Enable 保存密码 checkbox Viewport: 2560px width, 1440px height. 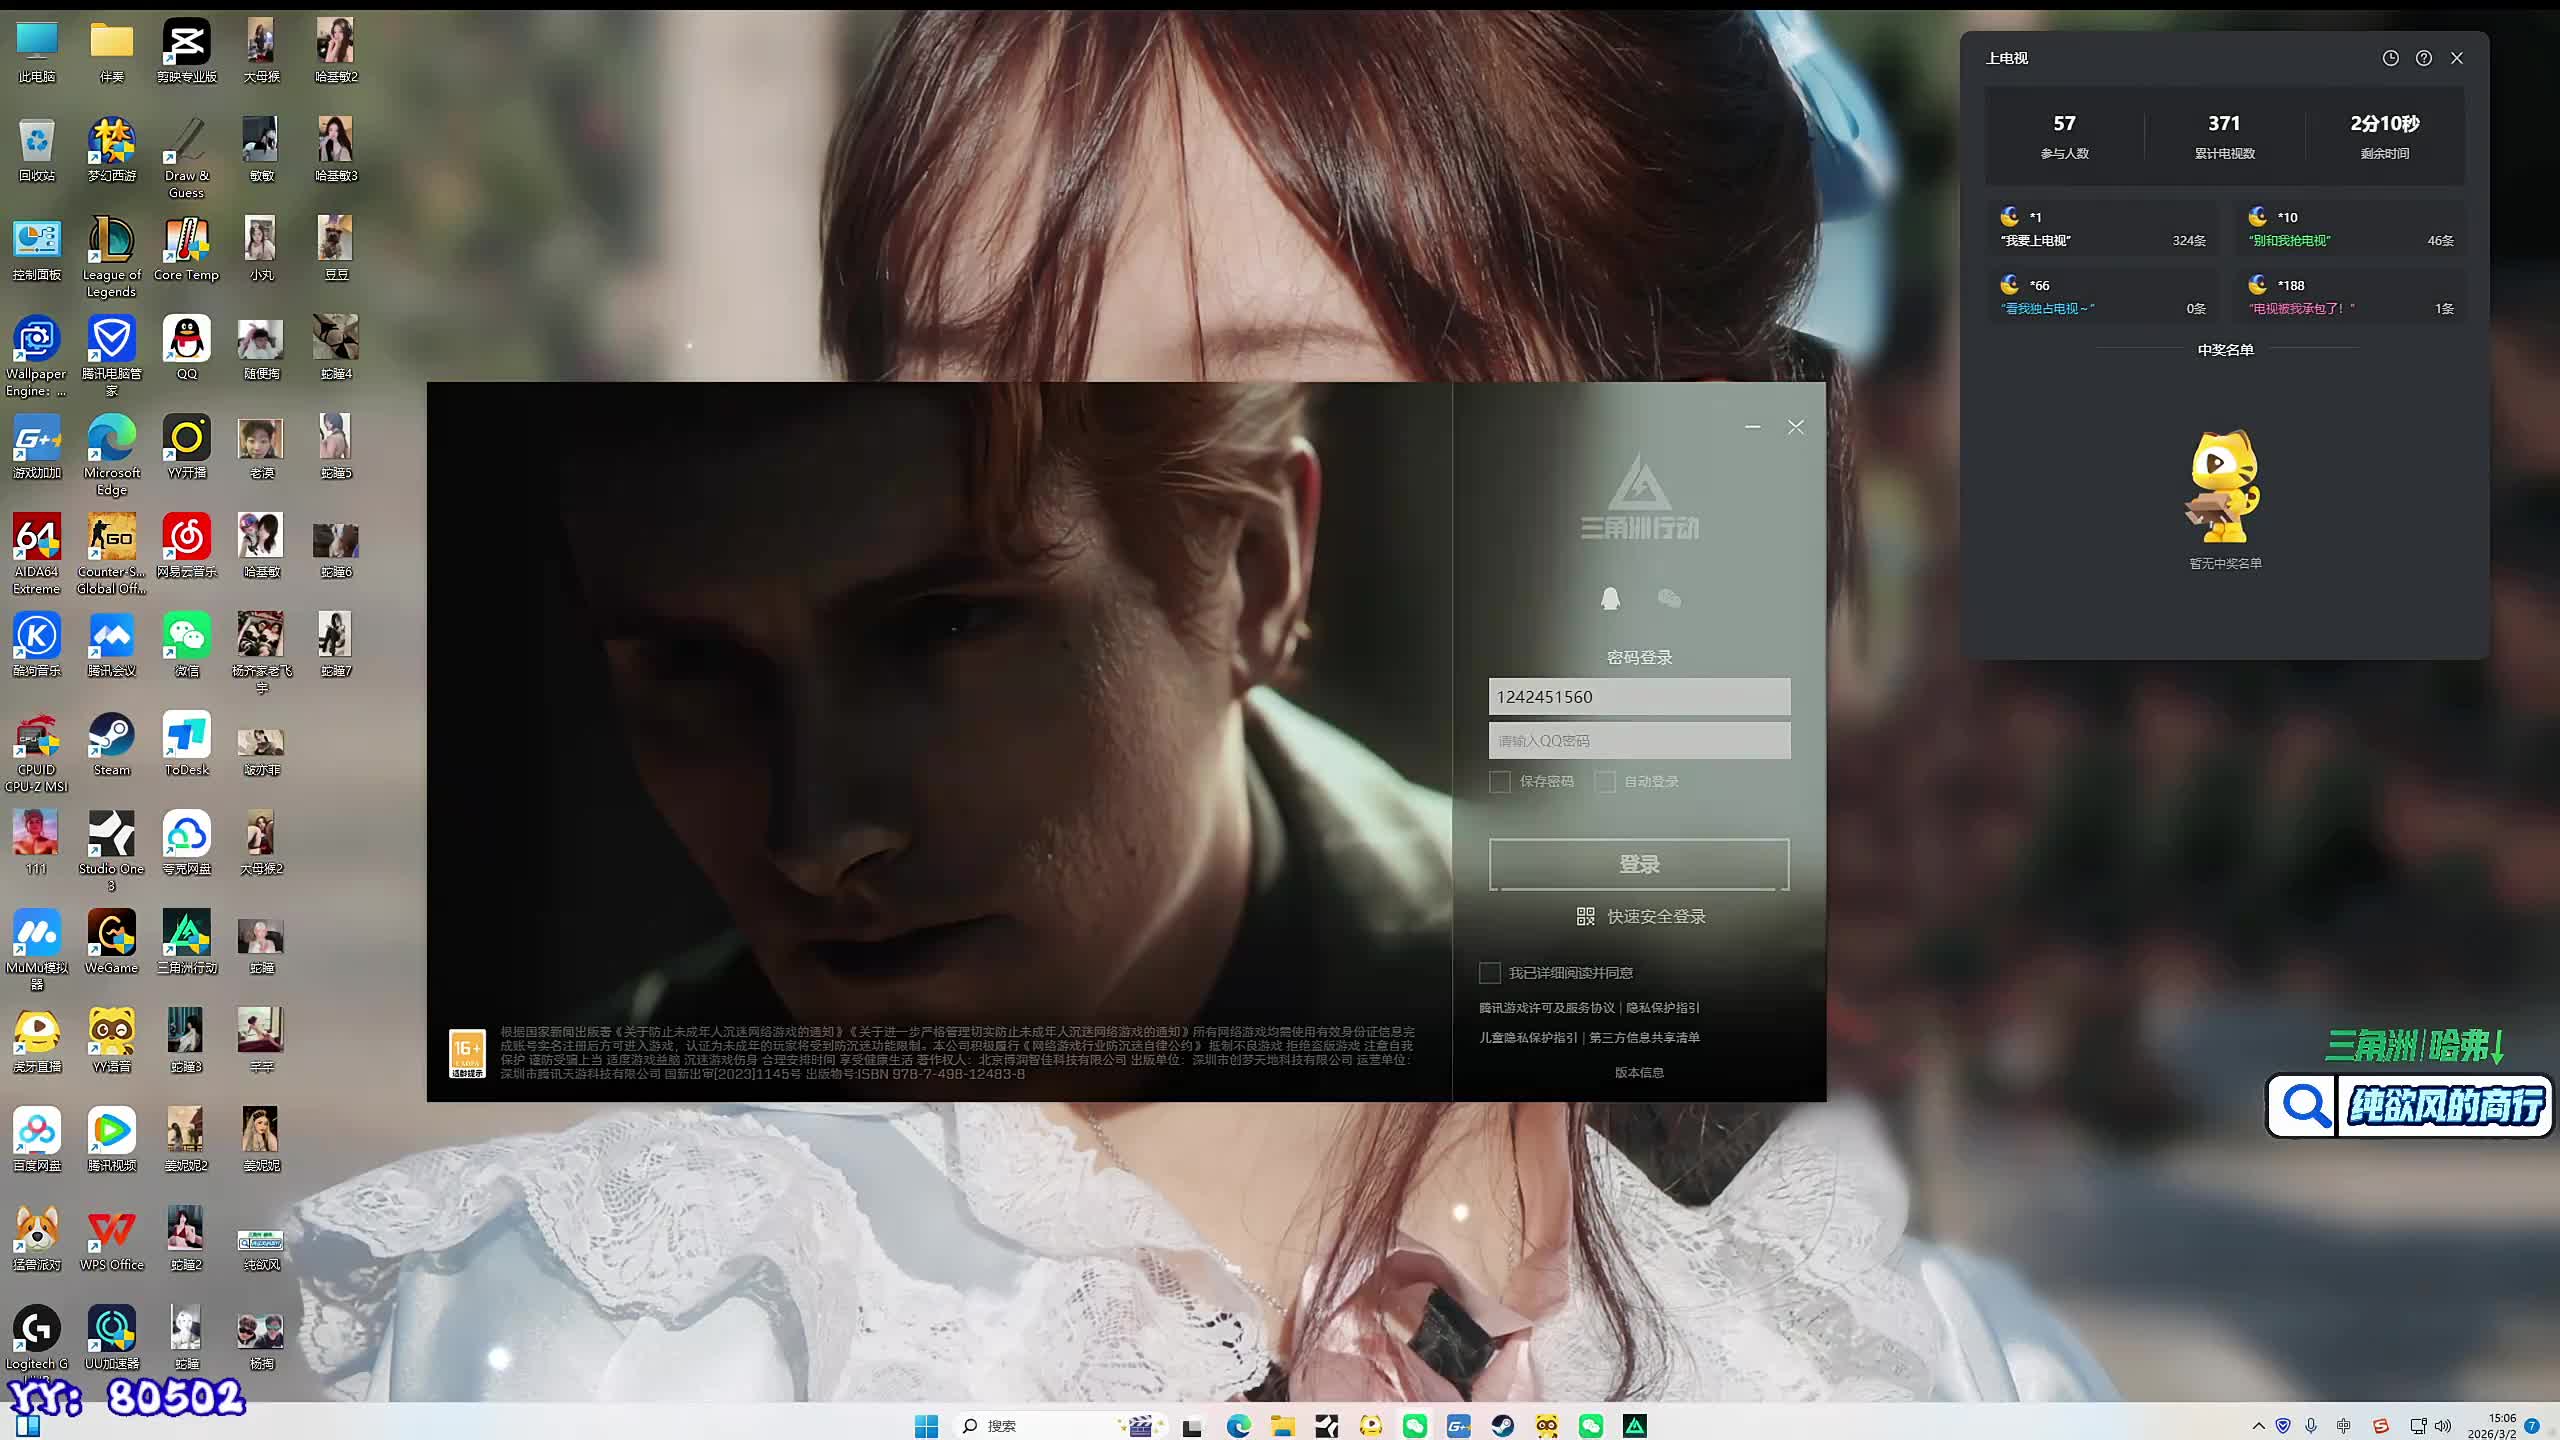[1500, 782]
